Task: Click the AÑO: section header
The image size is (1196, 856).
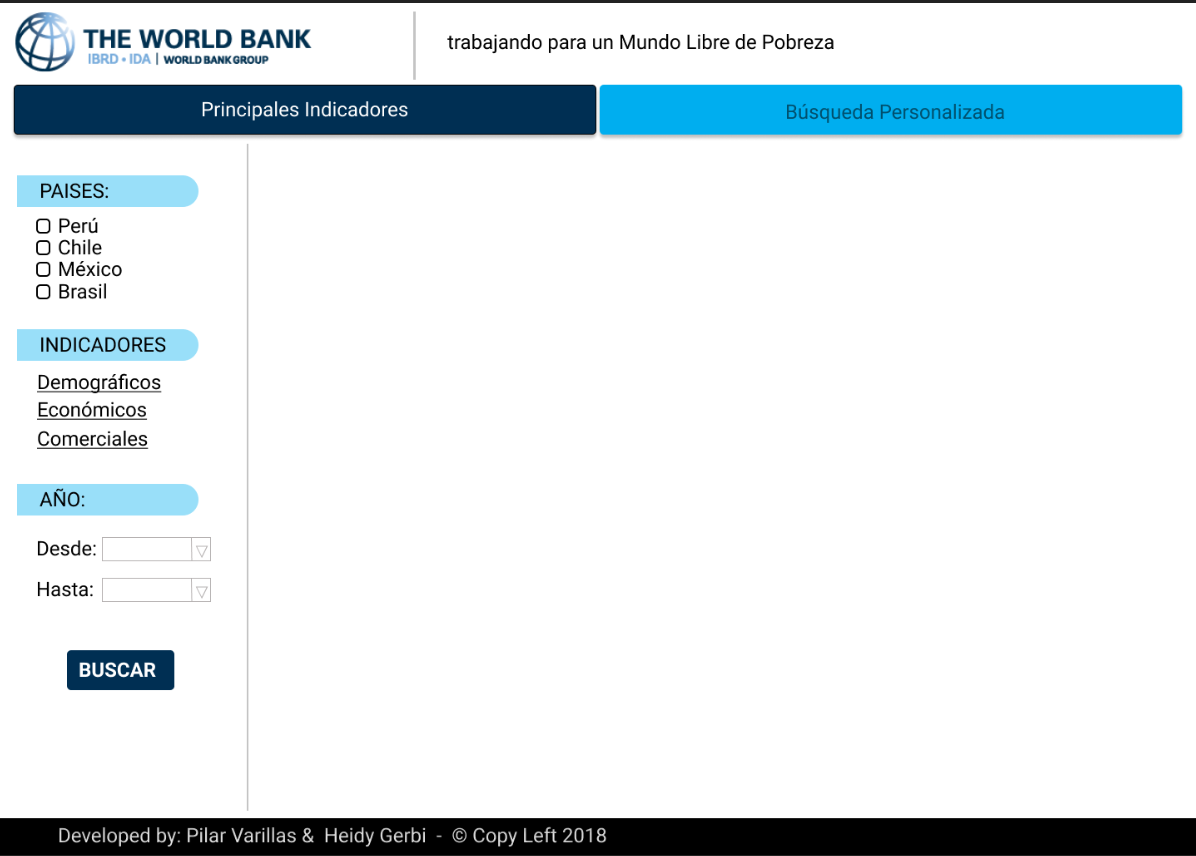Action: [108, 500]
